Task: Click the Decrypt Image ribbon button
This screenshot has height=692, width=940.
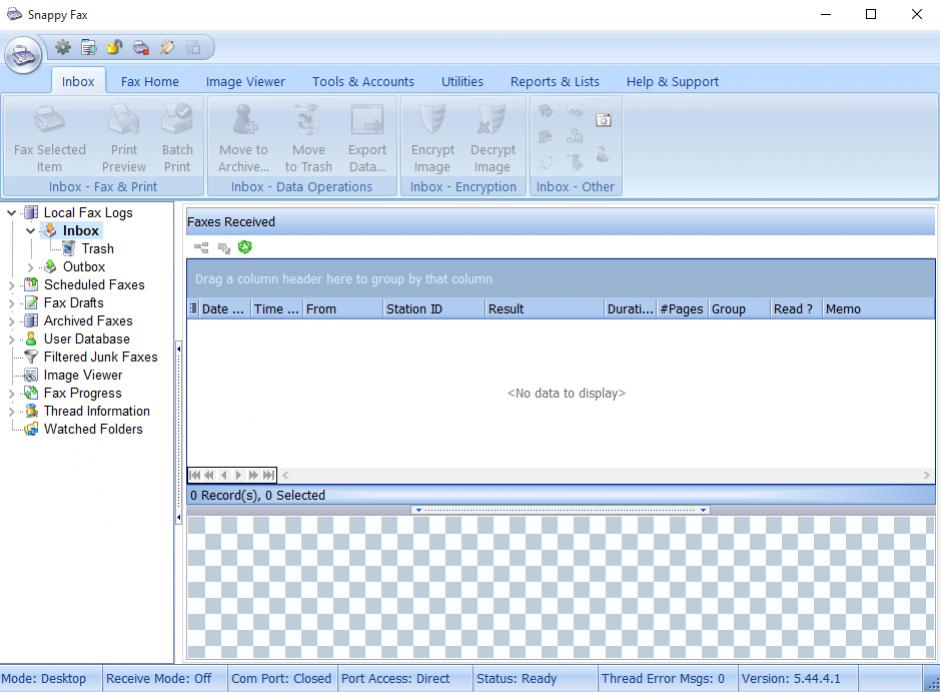Action: click(x=492, y=138)
